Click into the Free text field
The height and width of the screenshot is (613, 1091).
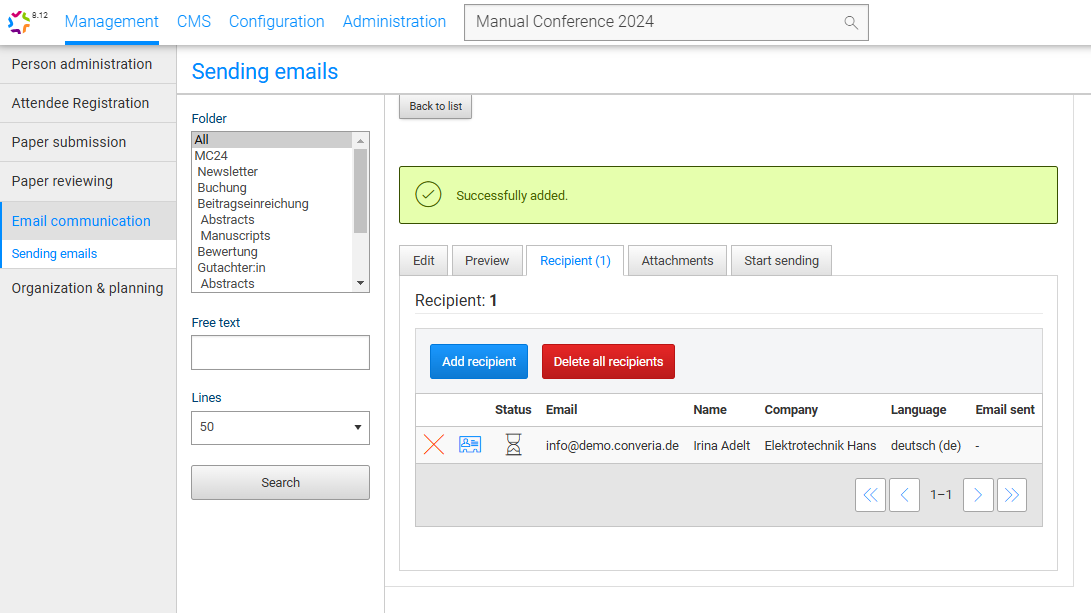280,353
